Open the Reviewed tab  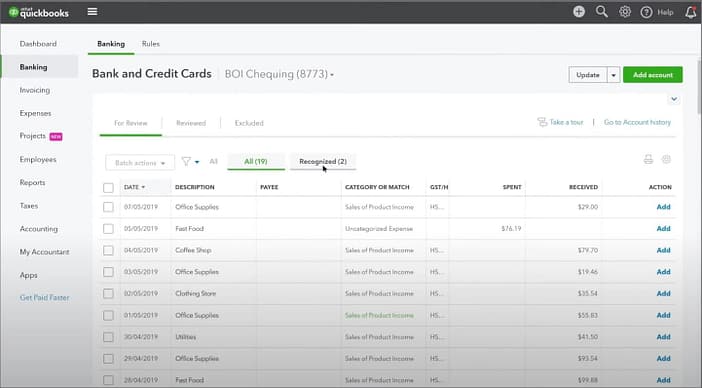click(x=191, y=123)
